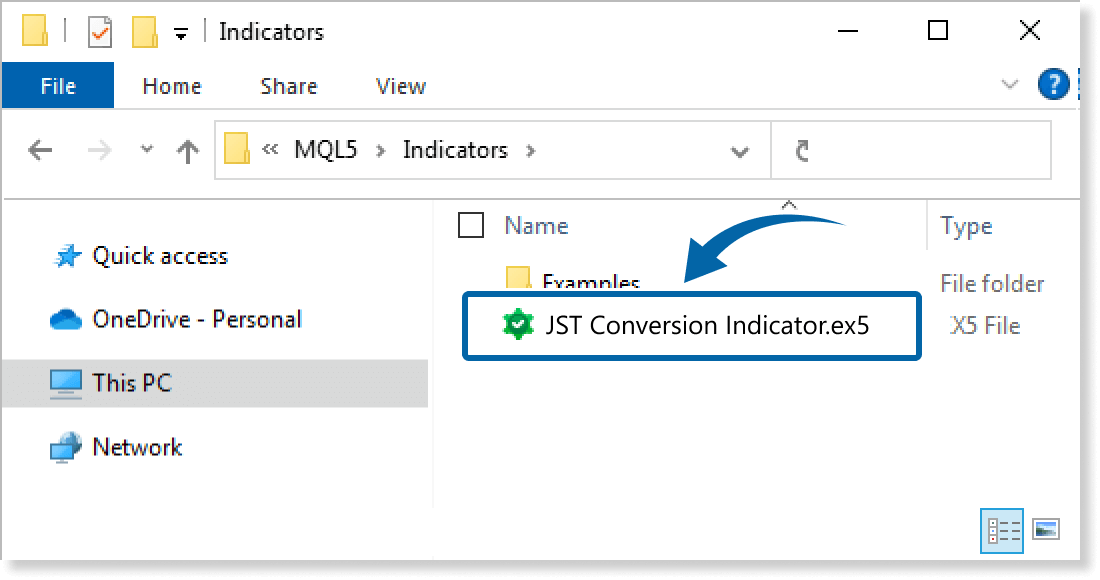Click the Properties quick access toolbar icon
The height and width of the screenshot is (580, 1100).
(x=100, y=32)
